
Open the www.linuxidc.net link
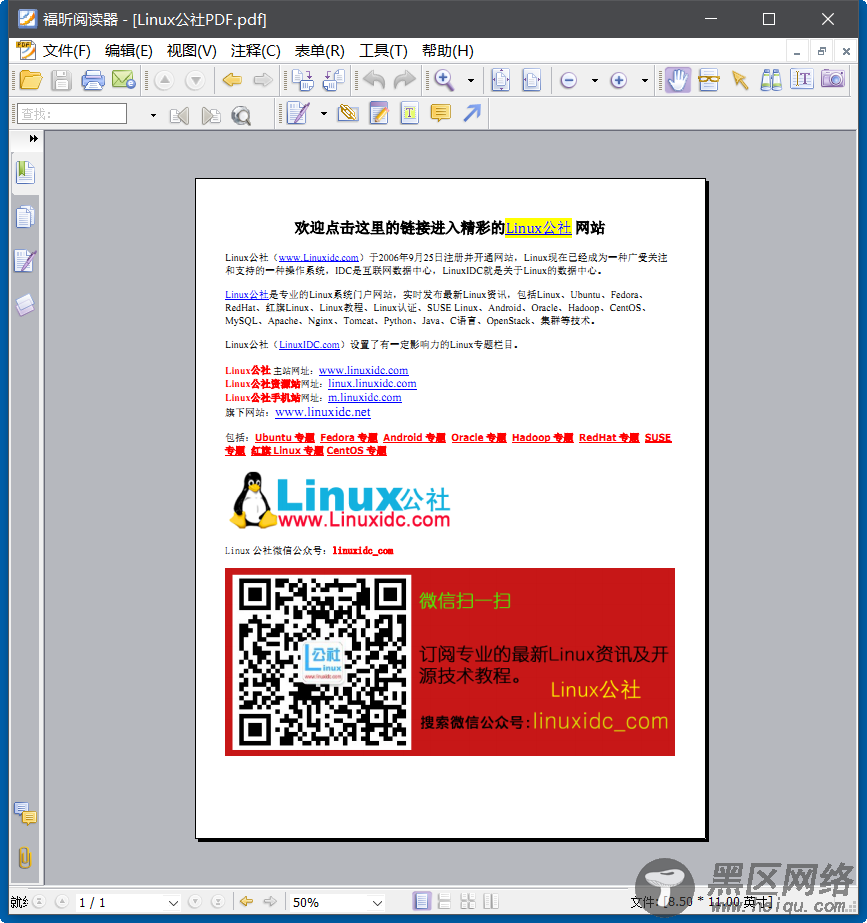tap(323, 412)
